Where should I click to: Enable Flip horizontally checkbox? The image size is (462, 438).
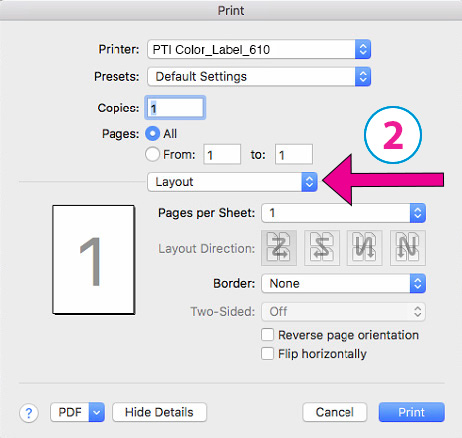(267, 354)
